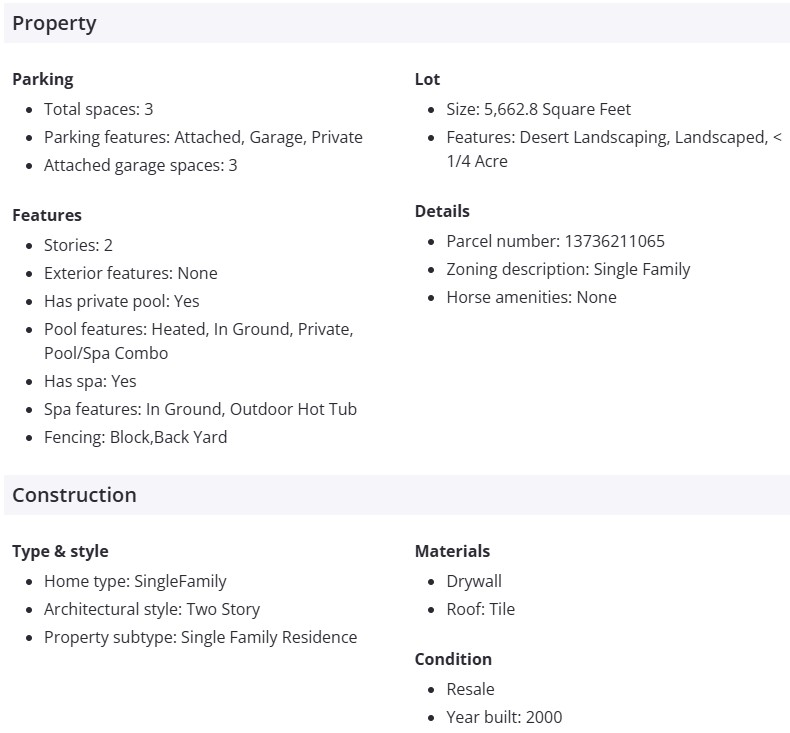
Task: Click the Features heading
Action: pos(47,215)
